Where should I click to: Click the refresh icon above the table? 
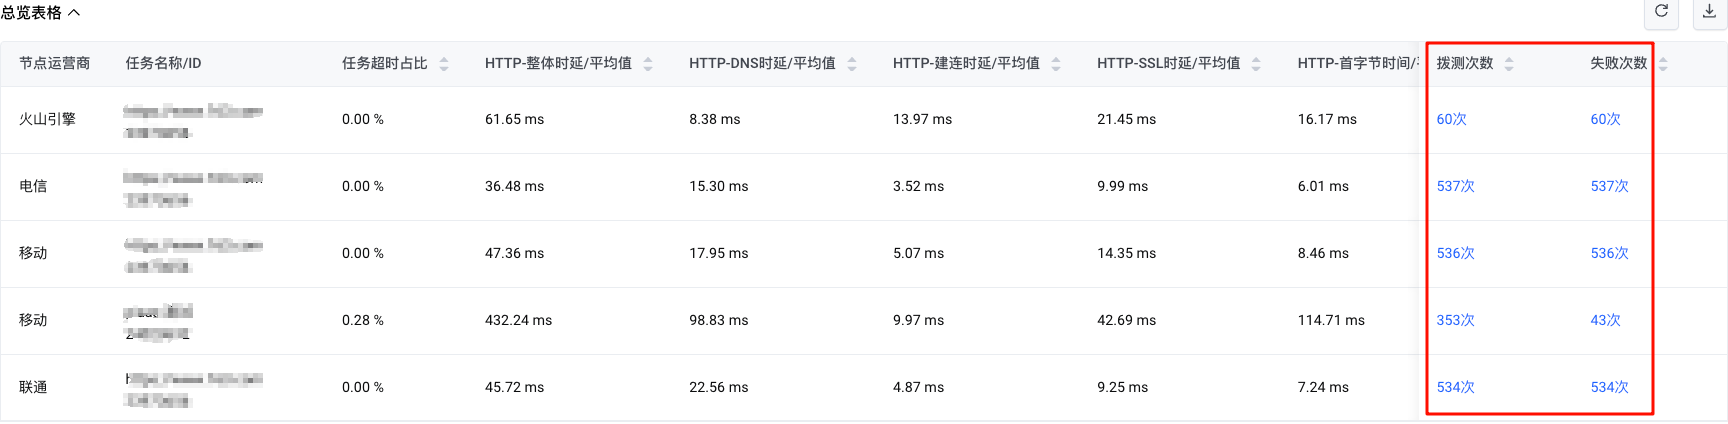click(x=1661, y=11)
